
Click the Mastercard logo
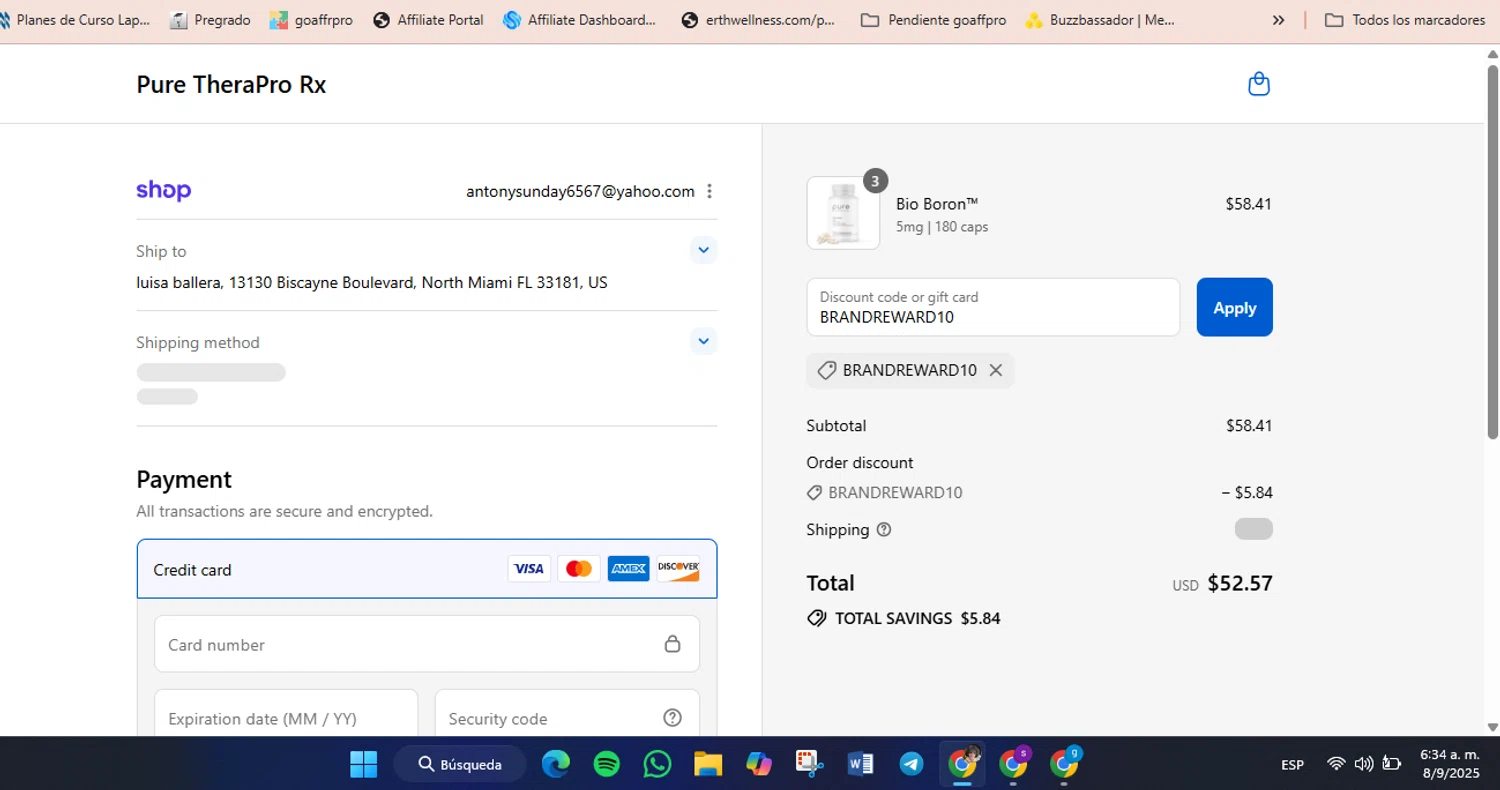(x=578, y=569)
